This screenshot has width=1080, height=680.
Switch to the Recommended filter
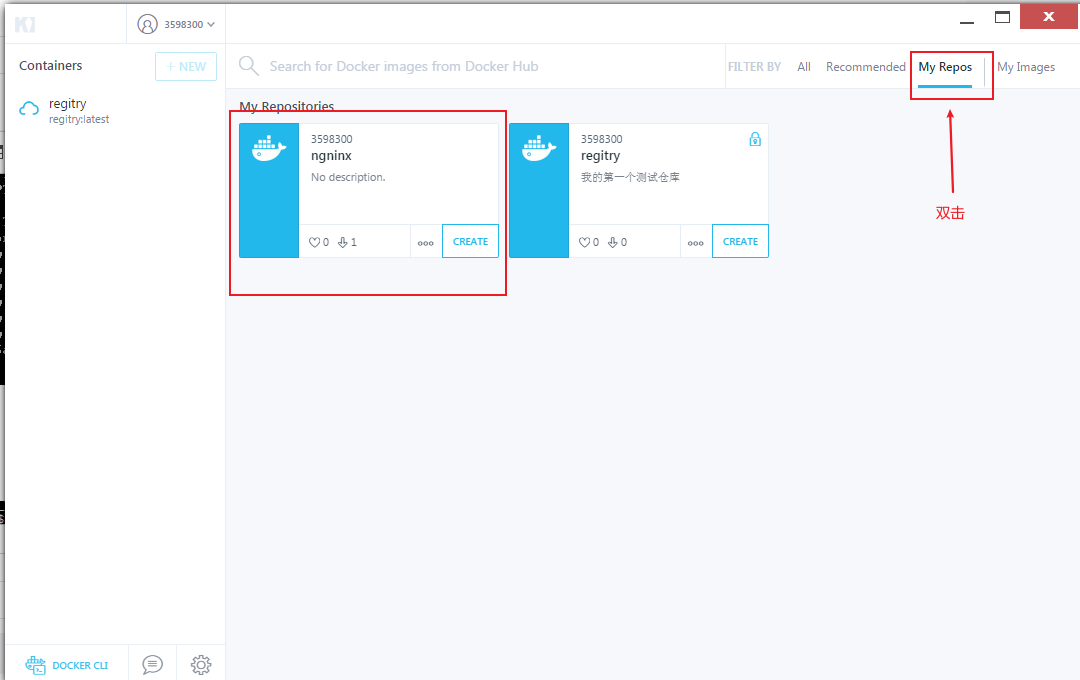coord(866,67)
